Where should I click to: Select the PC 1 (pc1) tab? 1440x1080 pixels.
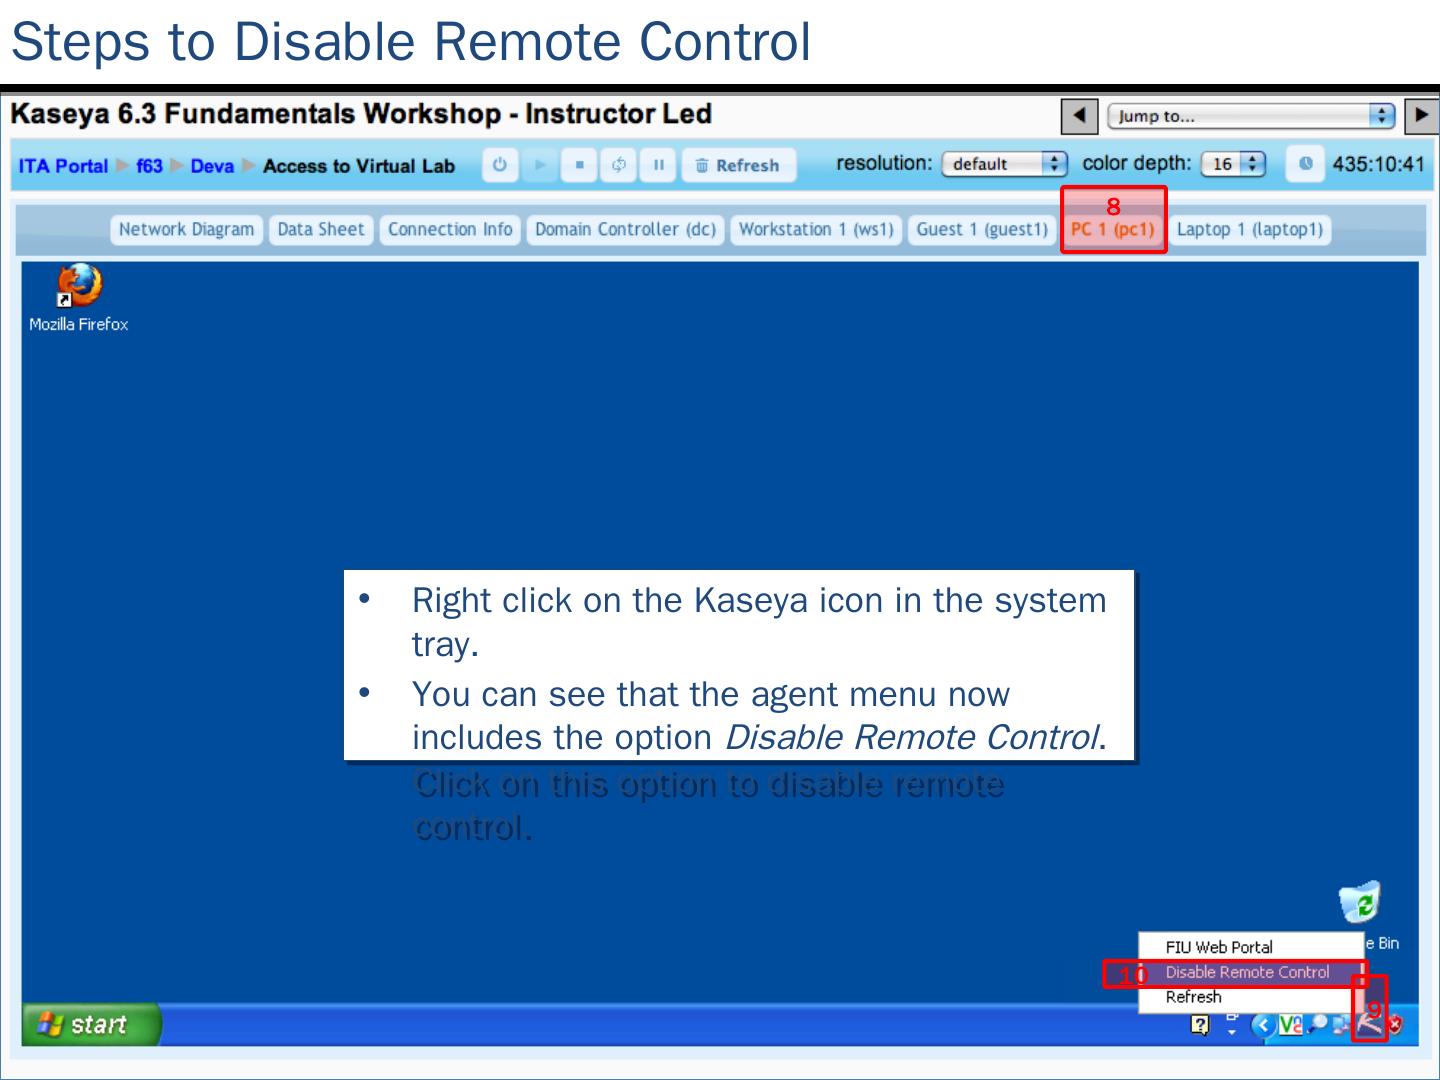[1113, 230]
